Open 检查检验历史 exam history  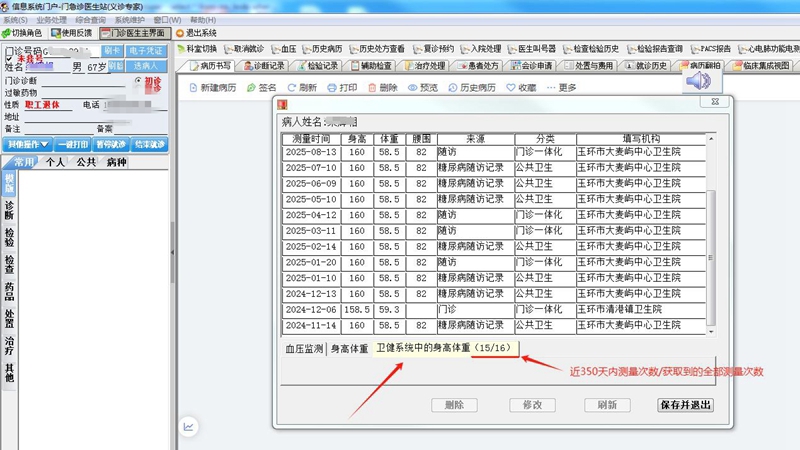tap(591, 49)
